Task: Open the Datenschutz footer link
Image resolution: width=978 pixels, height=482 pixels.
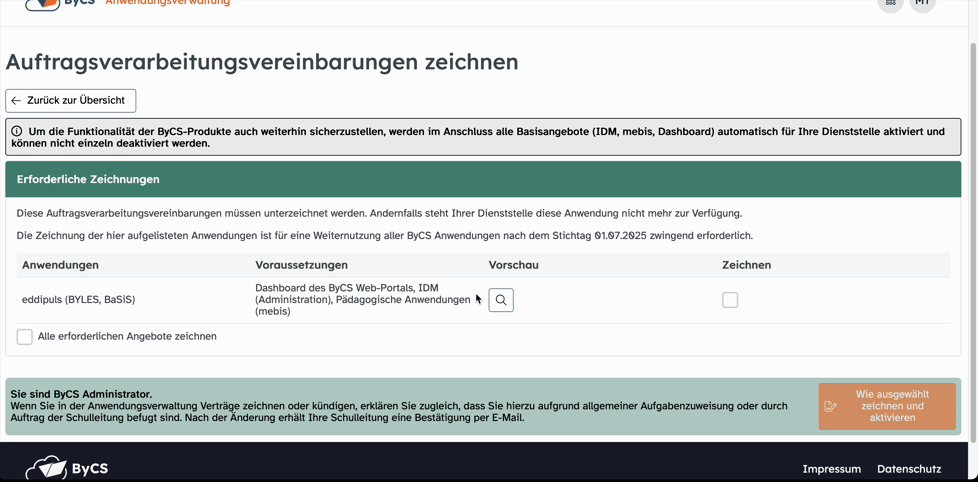Action: (909, 469)
